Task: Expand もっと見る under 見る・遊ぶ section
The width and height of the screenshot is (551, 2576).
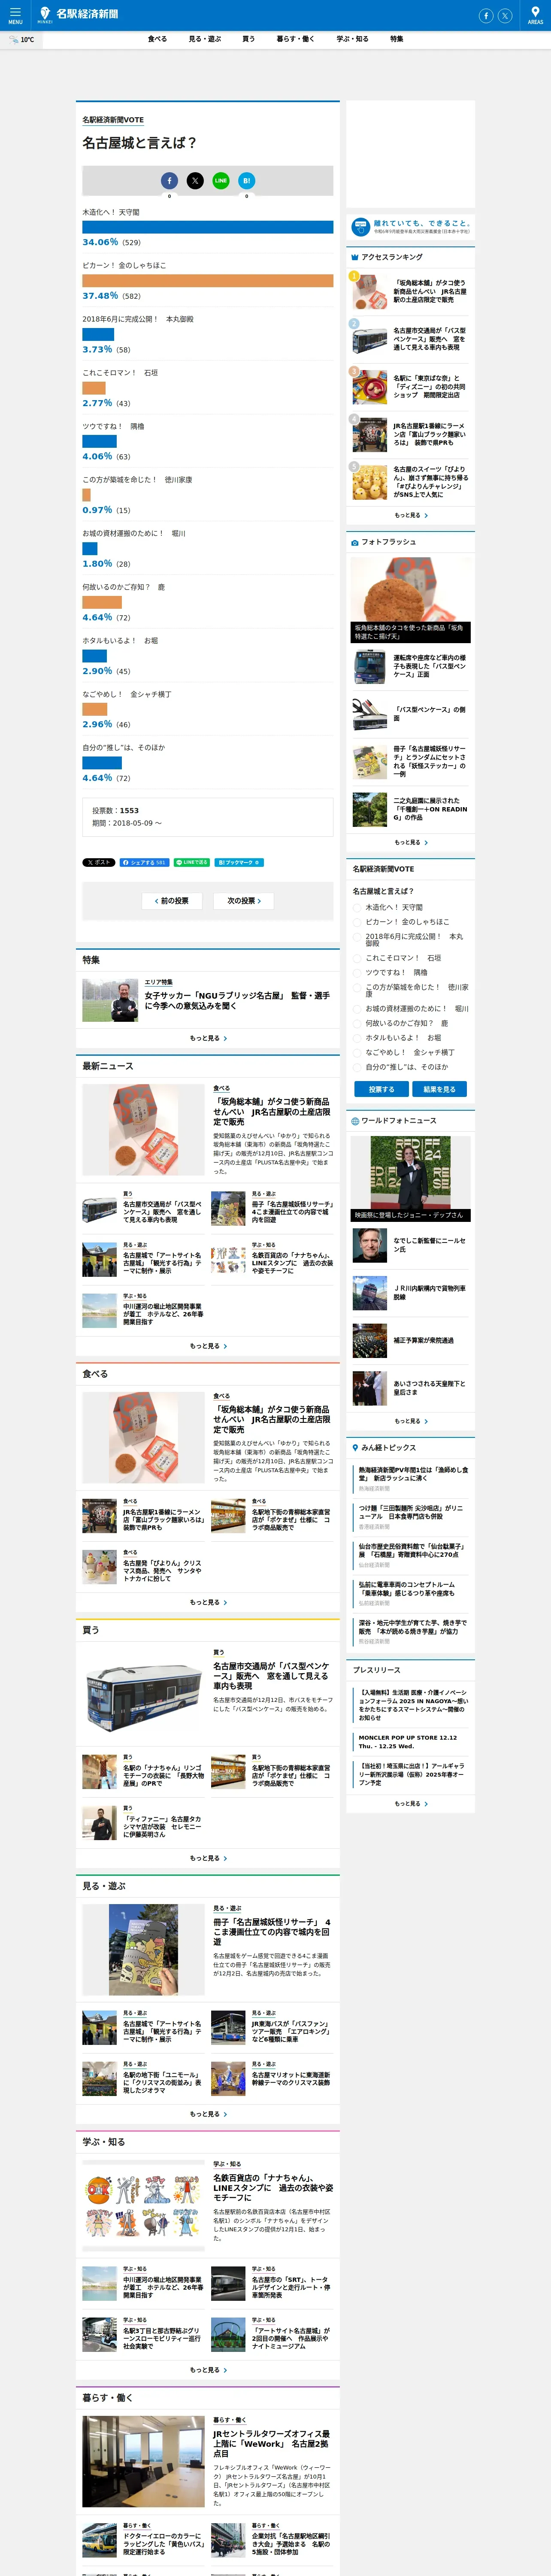Action: pyautogui.click(x=208, y=2114)
